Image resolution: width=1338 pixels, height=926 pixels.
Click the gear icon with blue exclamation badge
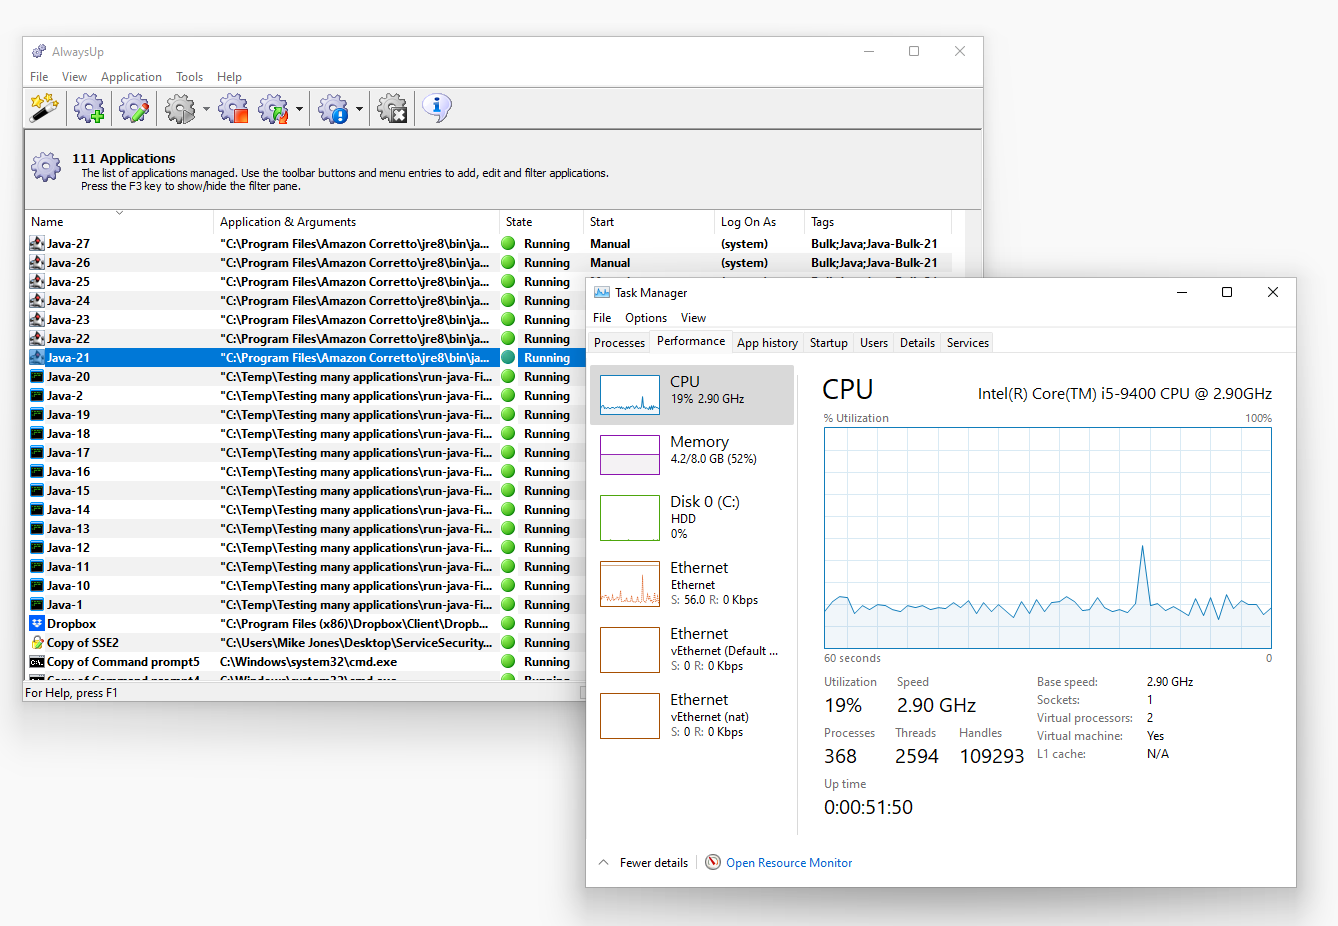(333, 107)
